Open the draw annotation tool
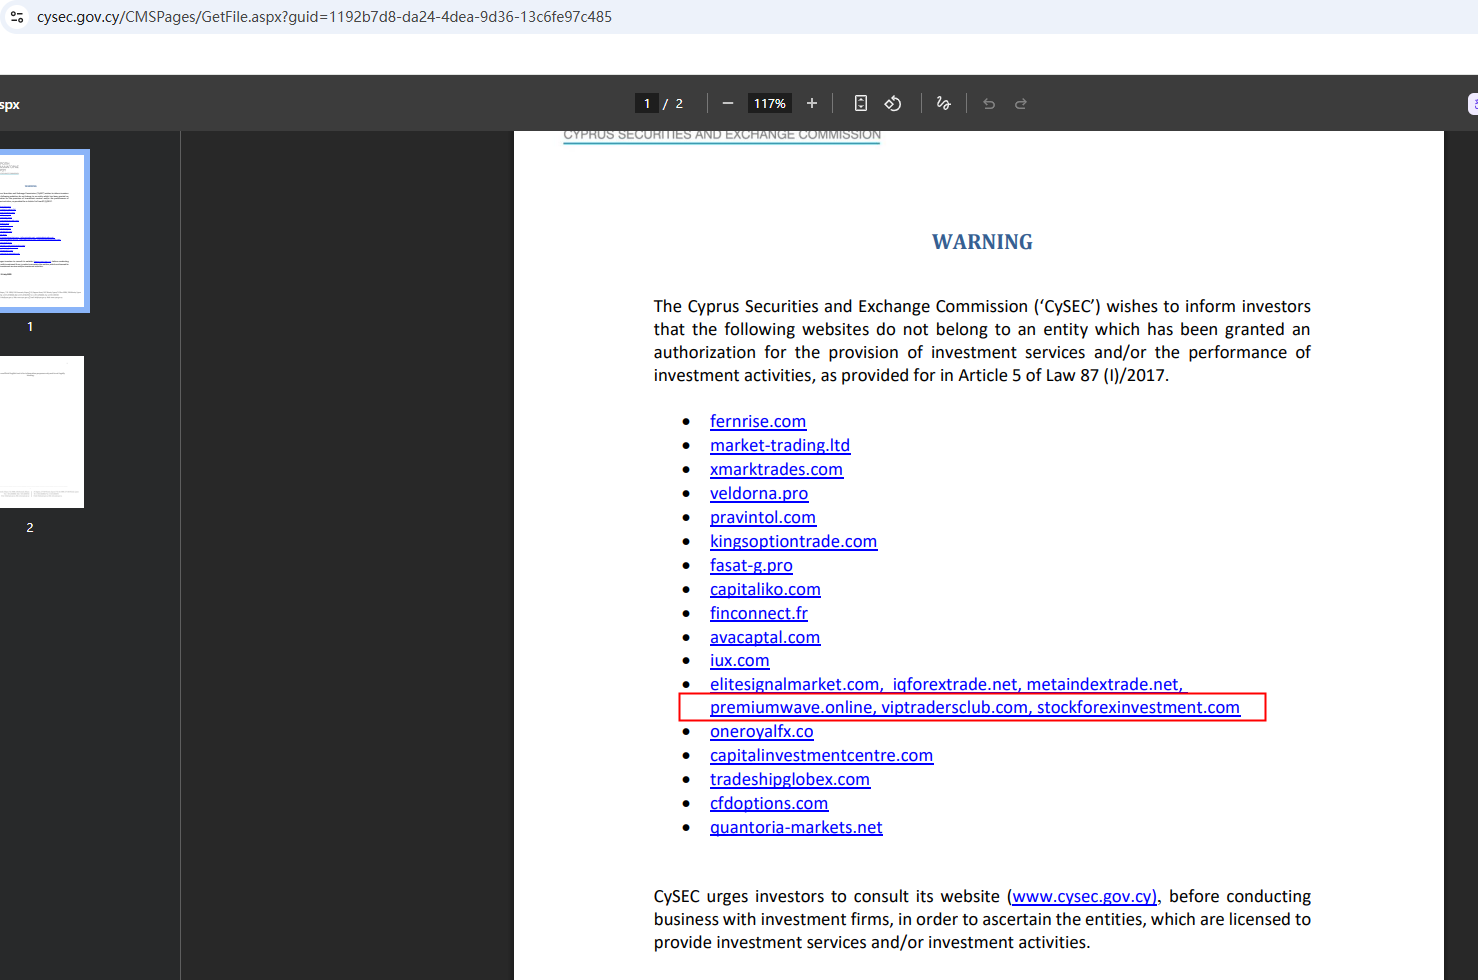 pyautogui.click(x=943, y=104)
